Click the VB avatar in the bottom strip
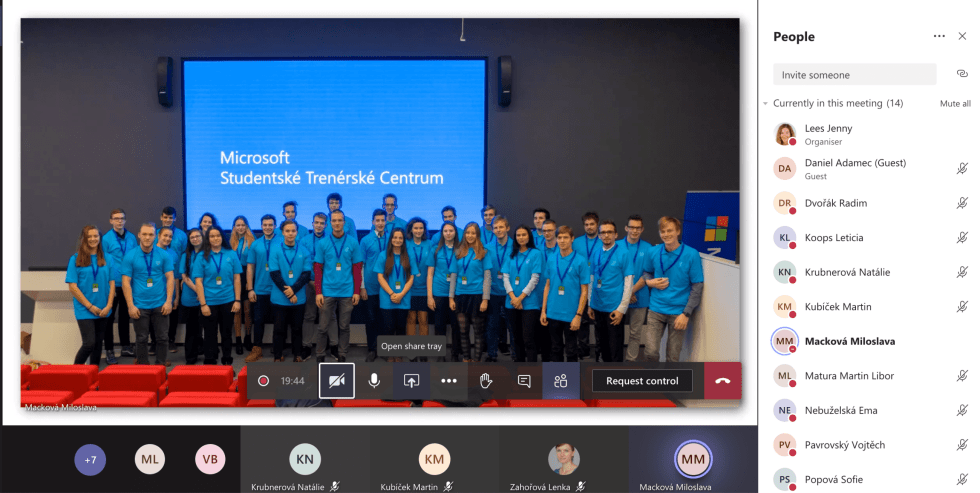Screen dimensions: 980x493 (210, 460)
